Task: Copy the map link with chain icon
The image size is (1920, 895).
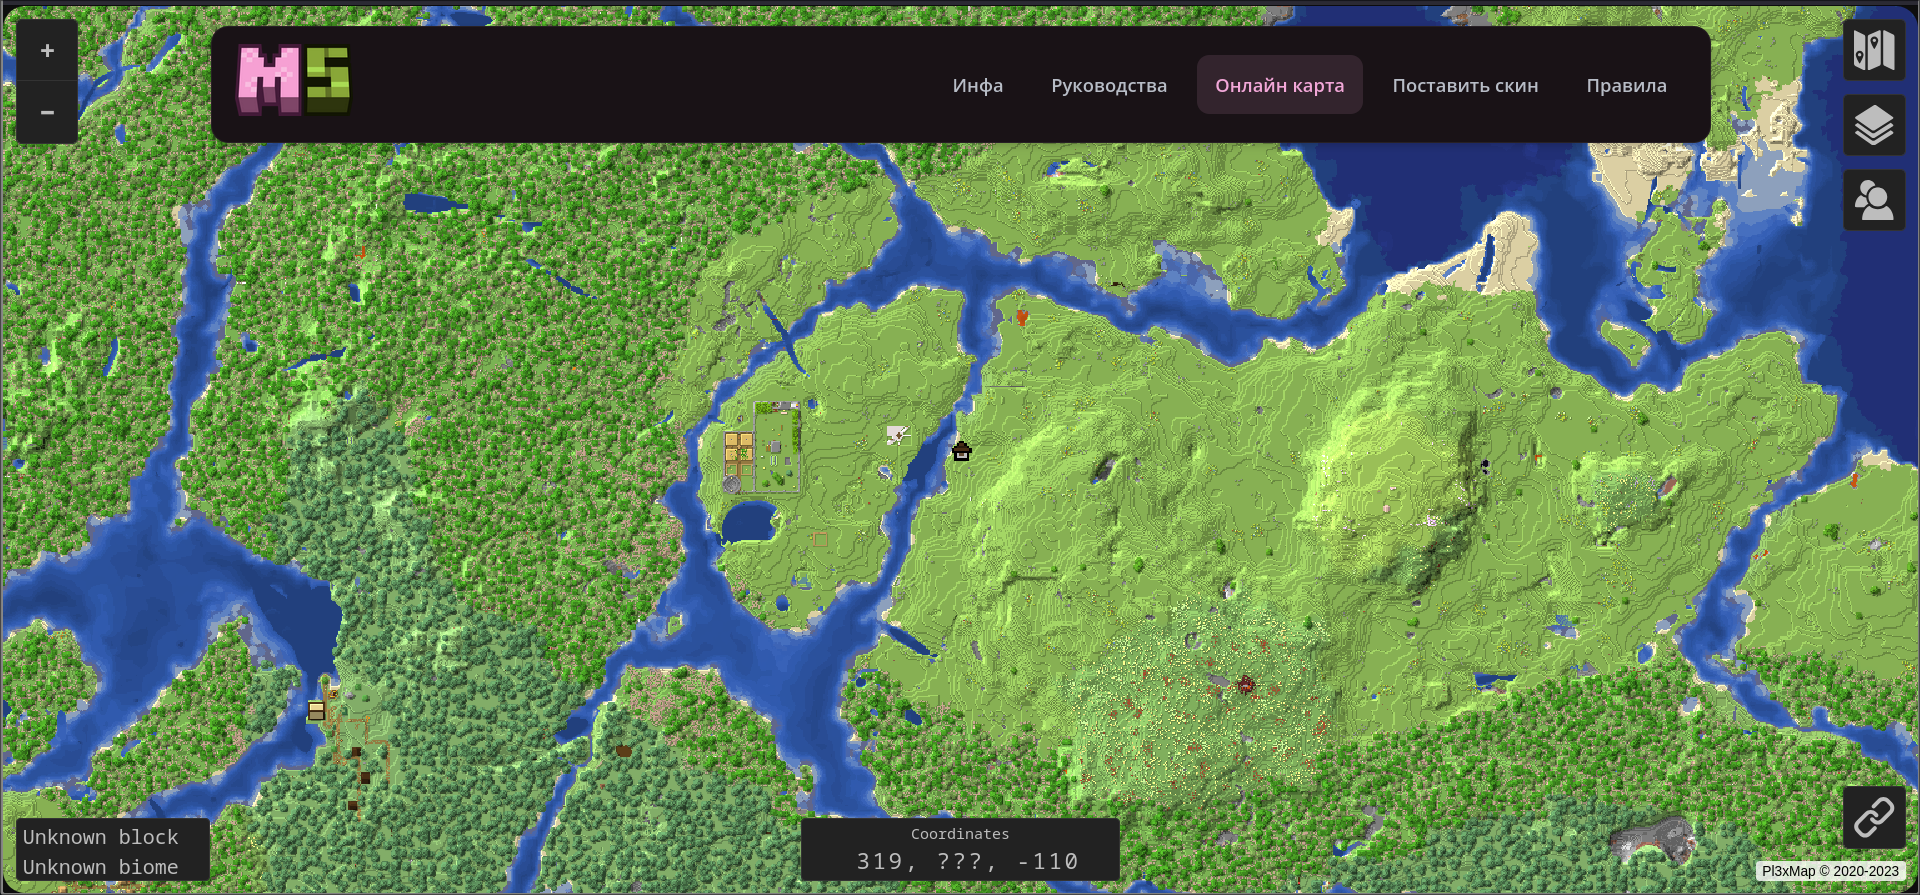Action: [1874, 817]
